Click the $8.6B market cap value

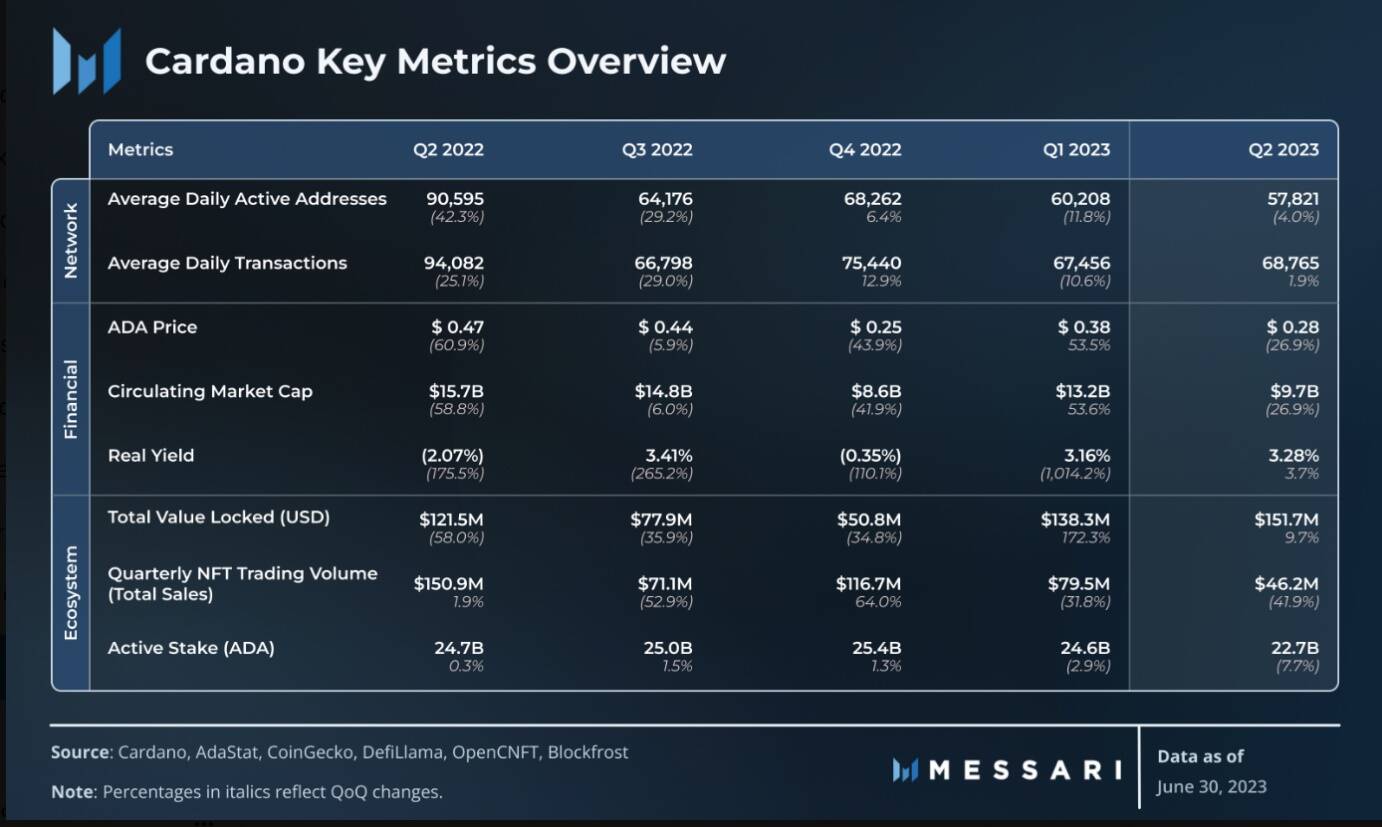pos(877,391)
